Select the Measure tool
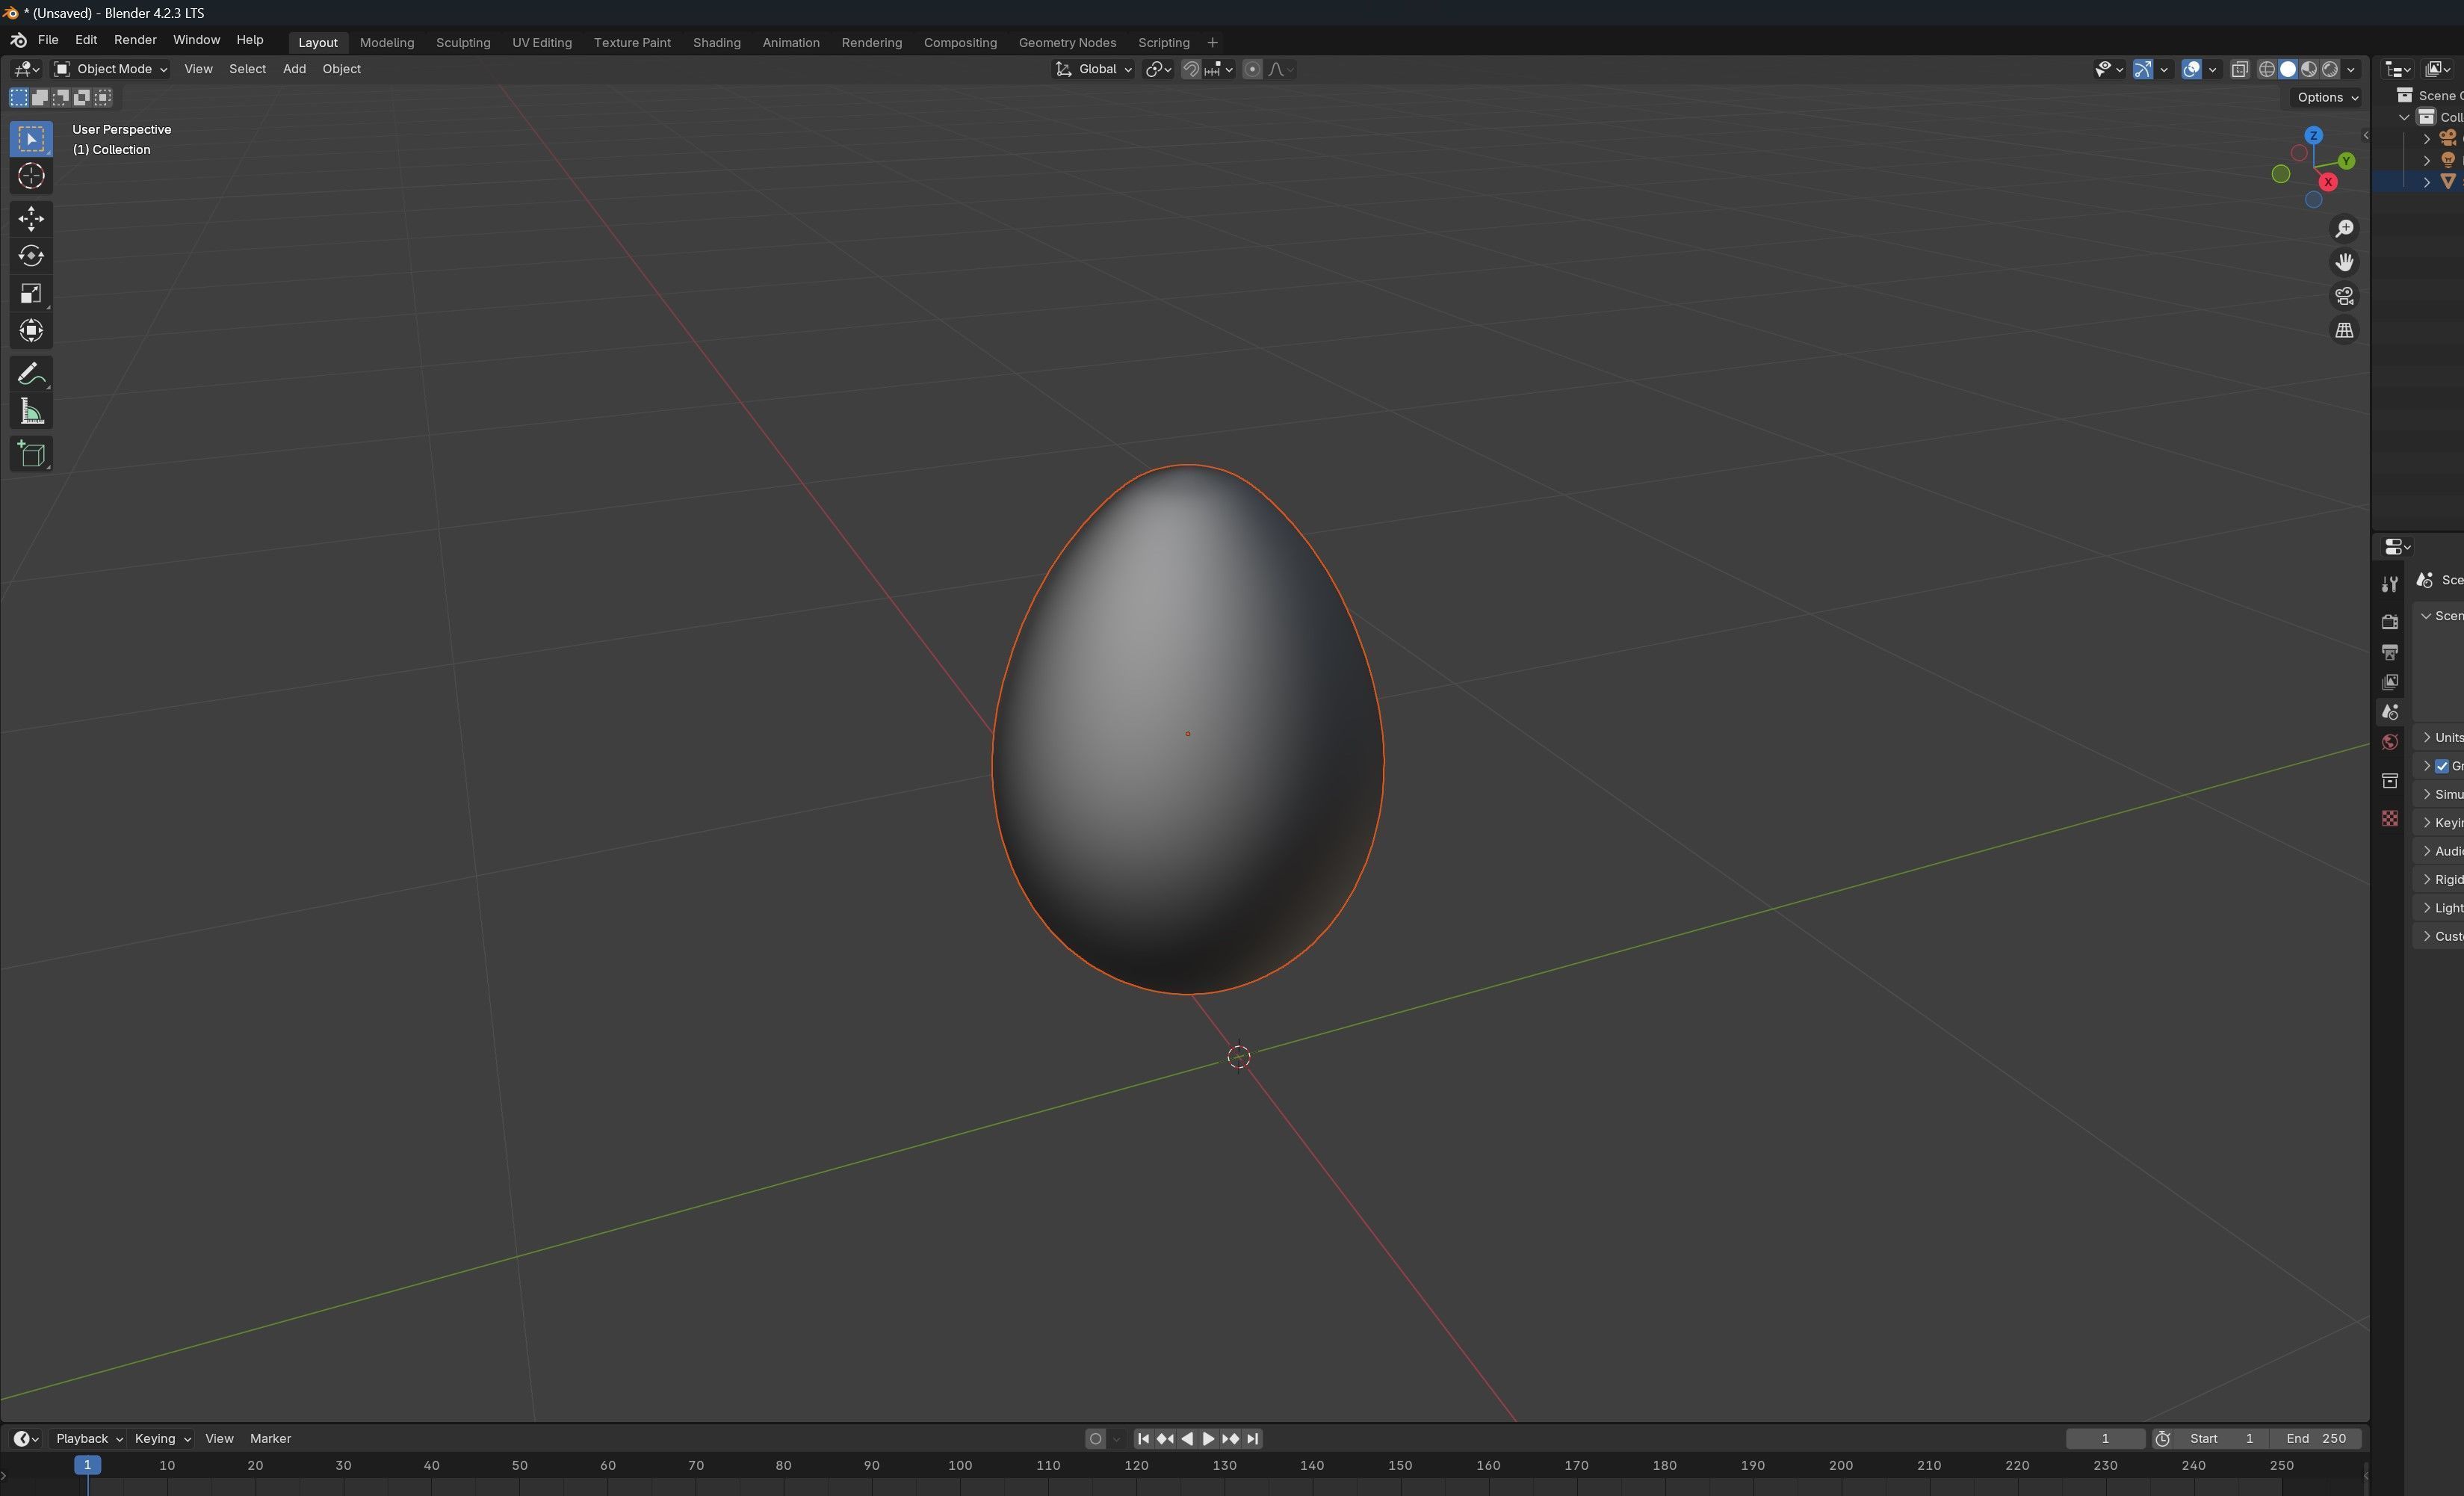The image size is (2464, 1496). (x=31, y=412)
